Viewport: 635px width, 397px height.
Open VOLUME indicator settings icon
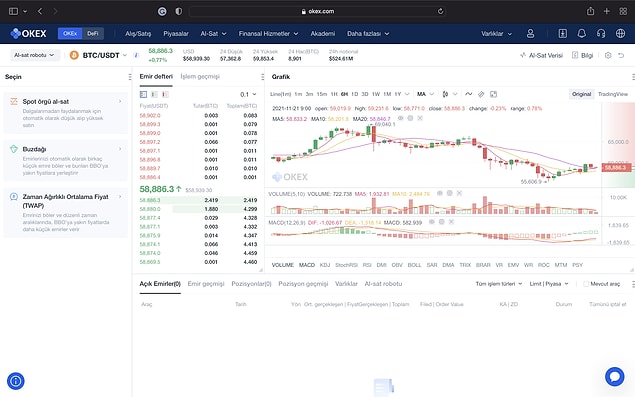click(450, 194)
